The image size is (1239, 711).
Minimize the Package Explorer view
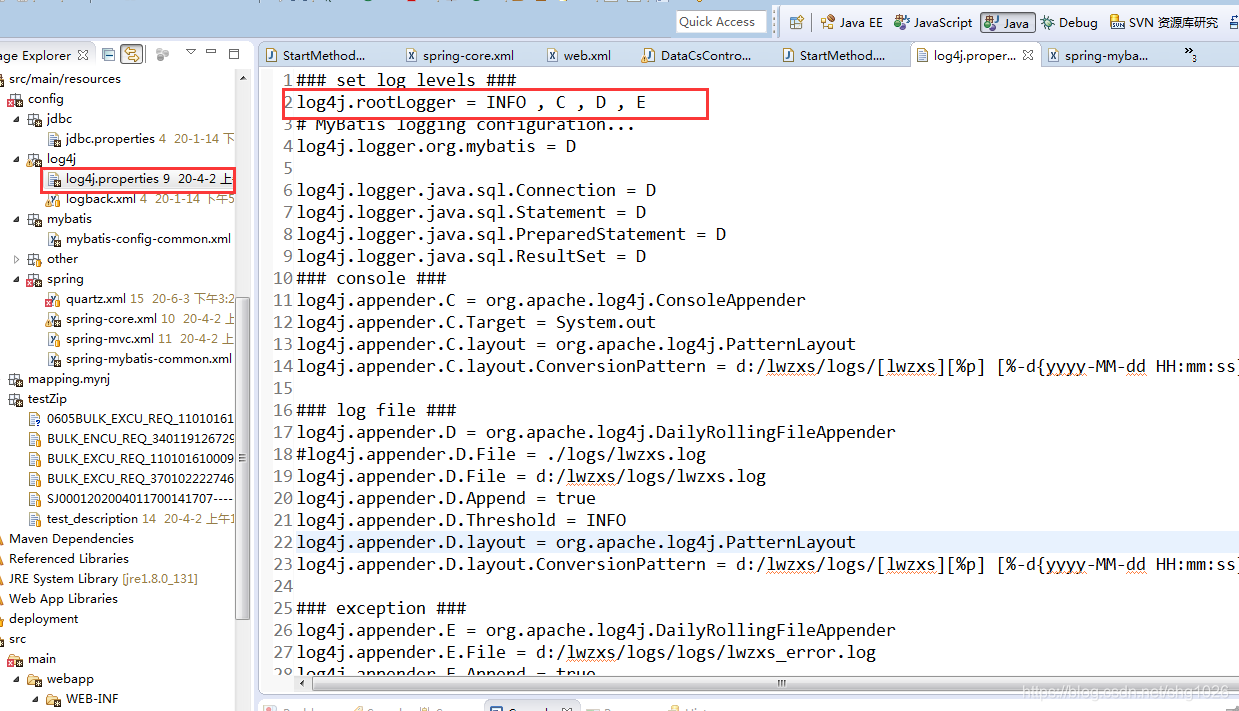click(212, 53)
